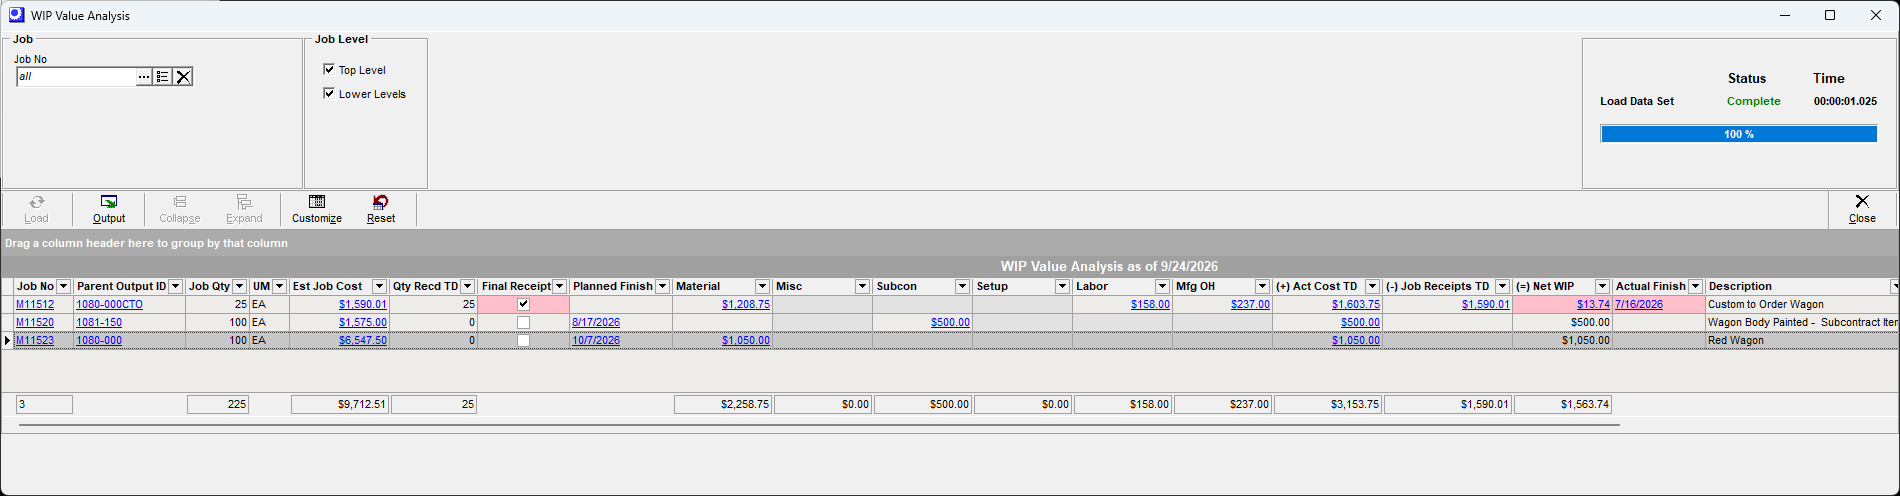Open Labor link $158.00
This screenshot has width=1900, height=496.
[1150, 305]
